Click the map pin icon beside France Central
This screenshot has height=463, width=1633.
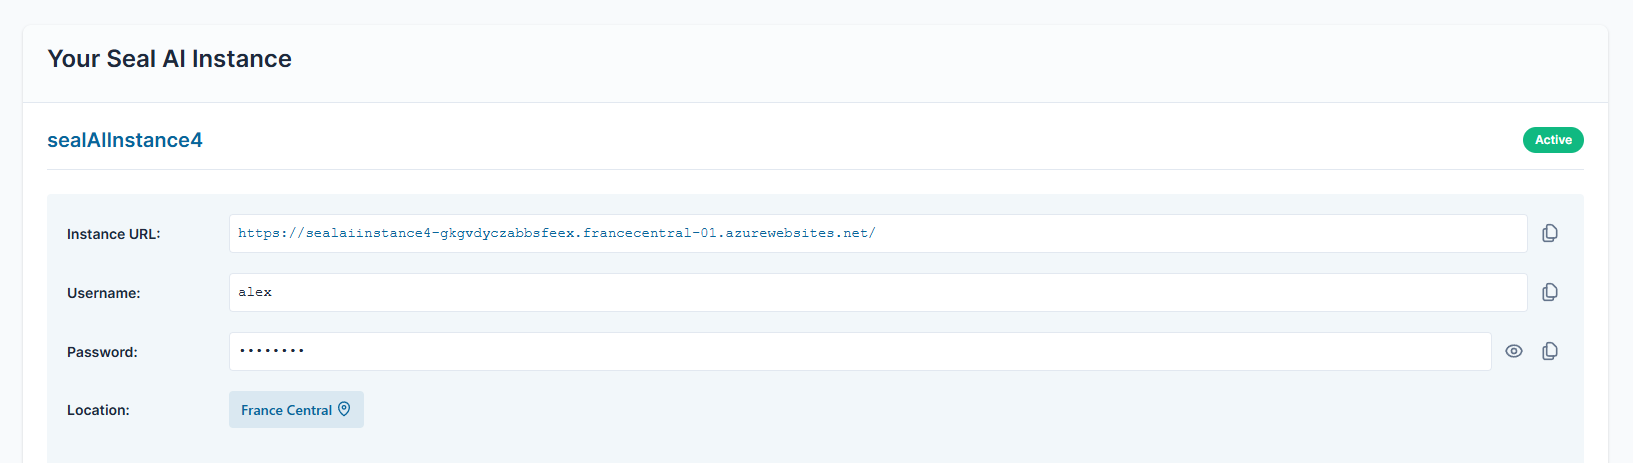(344, 409)
